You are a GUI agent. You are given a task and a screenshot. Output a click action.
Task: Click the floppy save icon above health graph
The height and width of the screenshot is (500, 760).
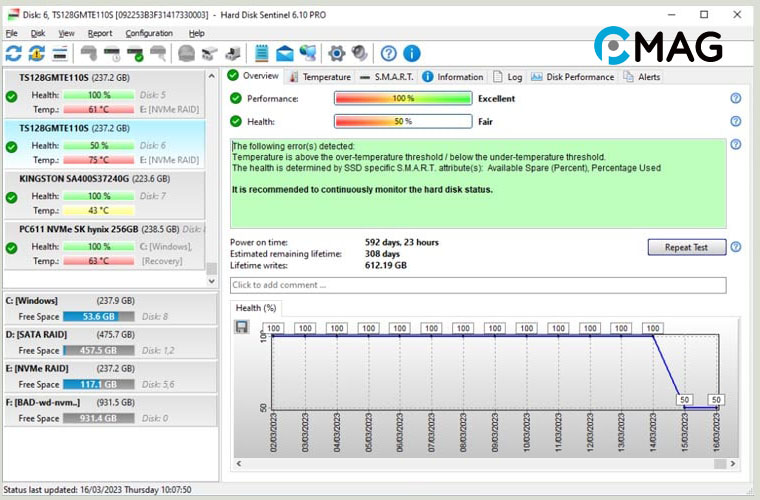(x=242, y=327)
